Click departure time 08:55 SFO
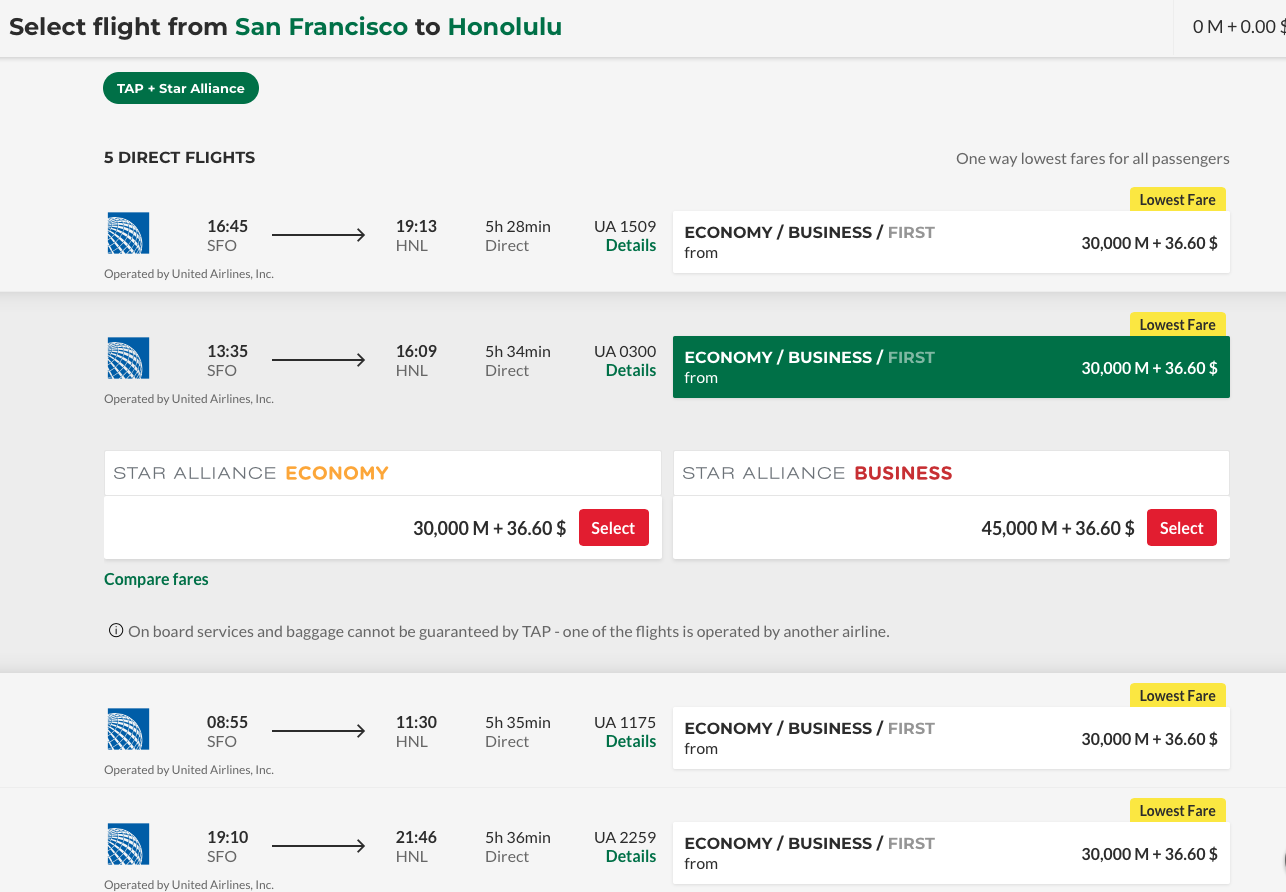Viewport: 1286px width, 892px height. 227,732
